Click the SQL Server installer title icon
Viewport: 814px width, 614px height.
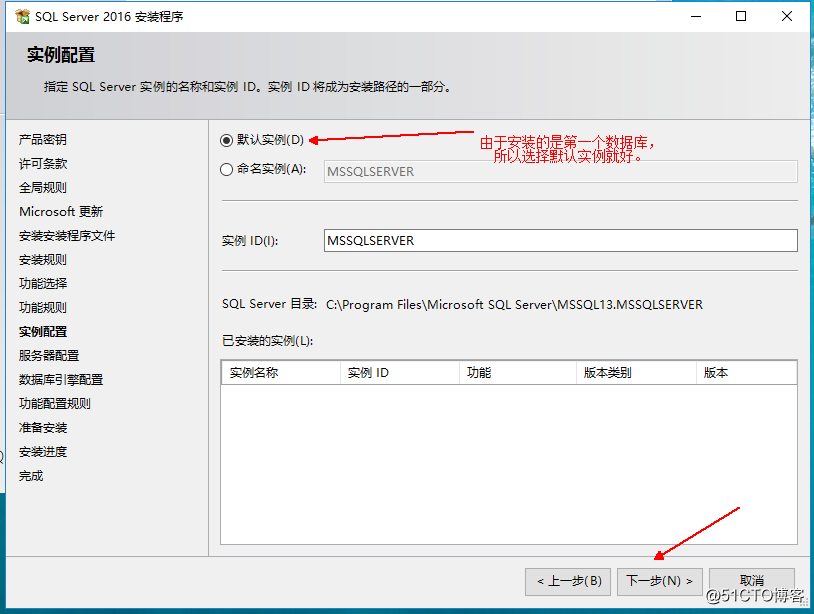[x=22, y=17]
